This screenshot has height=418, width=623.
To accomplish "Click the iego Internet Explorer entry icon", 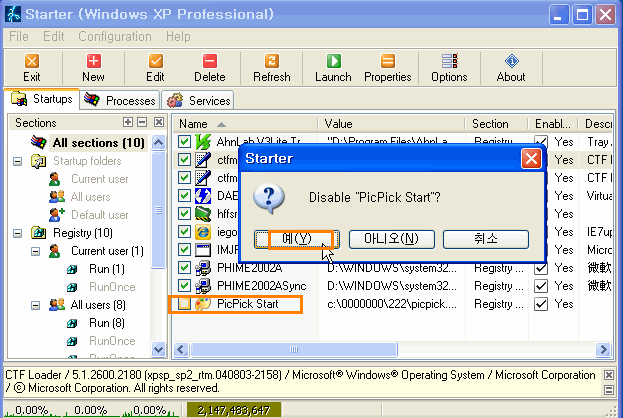I will (x=203, y=232).
